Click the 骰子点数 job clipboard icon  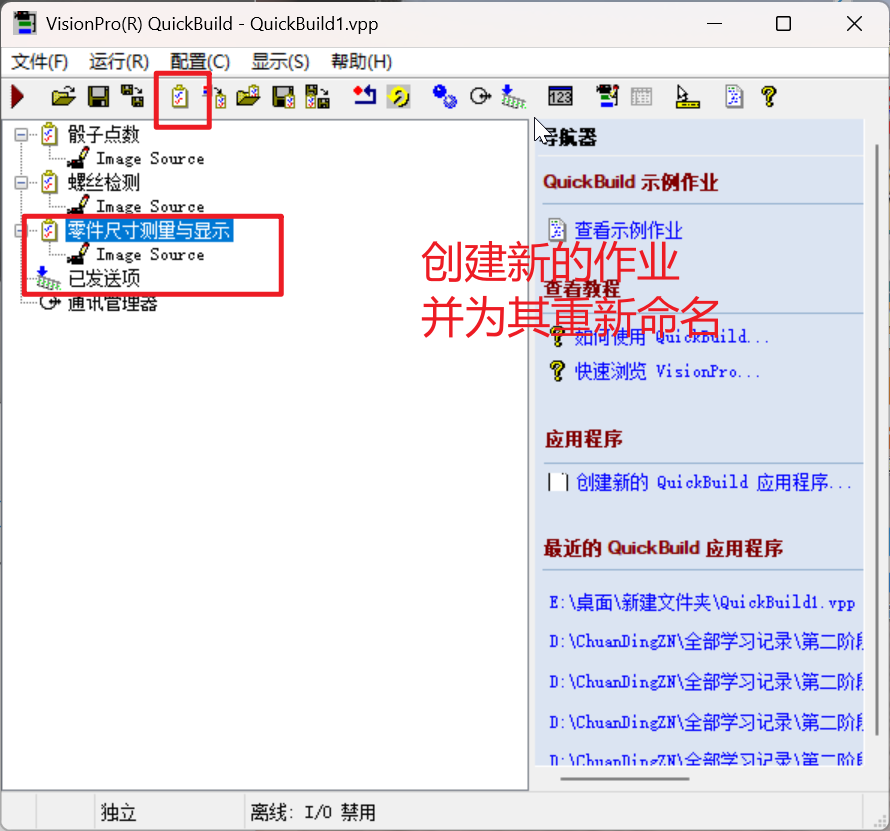tap(49, 135)
